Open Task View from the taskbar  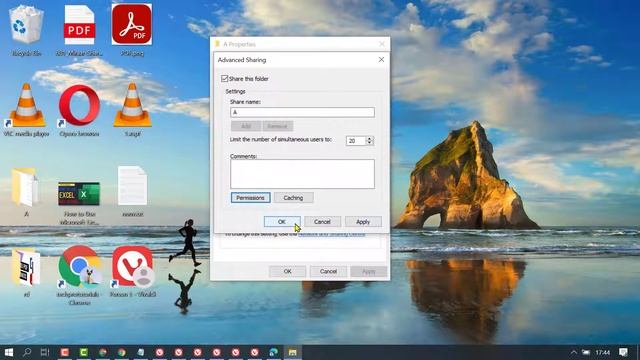(x=45, y=352)
